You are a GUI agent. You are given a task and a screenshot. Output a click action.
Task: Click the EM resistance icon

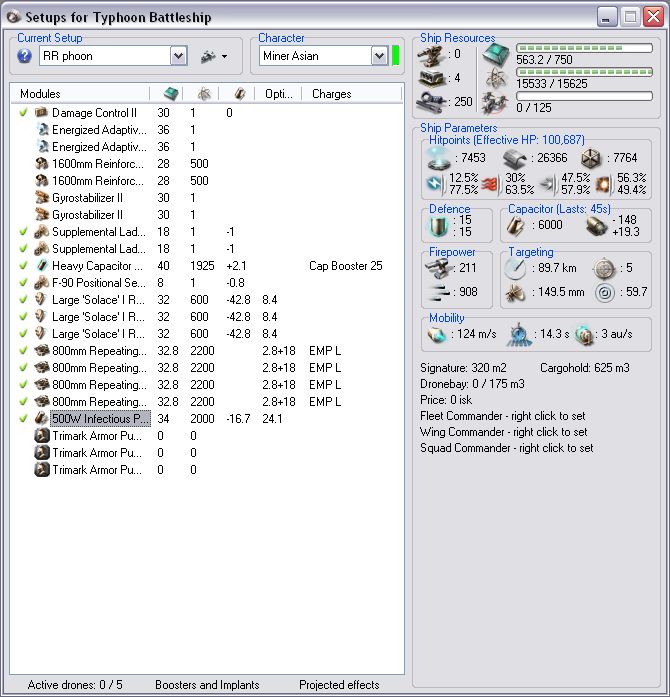click(435, 184)
